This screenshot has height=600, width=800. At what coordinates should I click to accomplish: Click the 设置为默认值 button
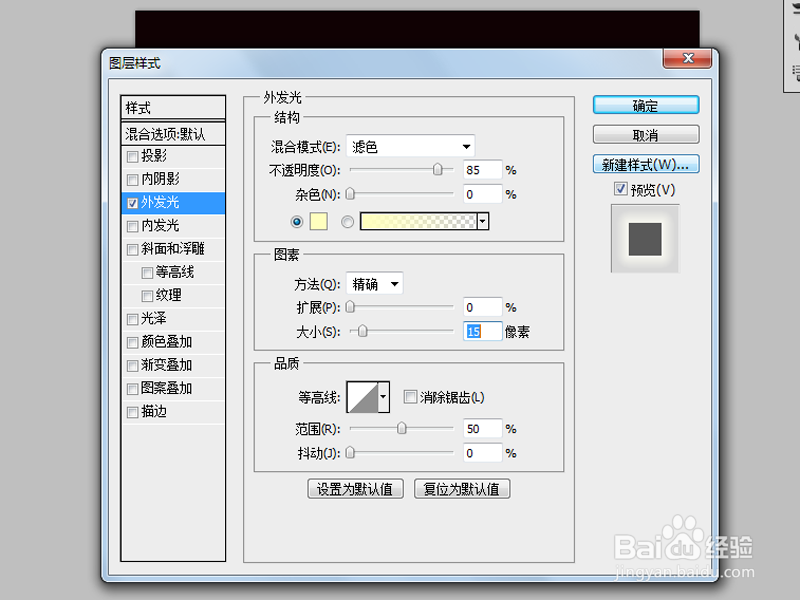(355, 489)
